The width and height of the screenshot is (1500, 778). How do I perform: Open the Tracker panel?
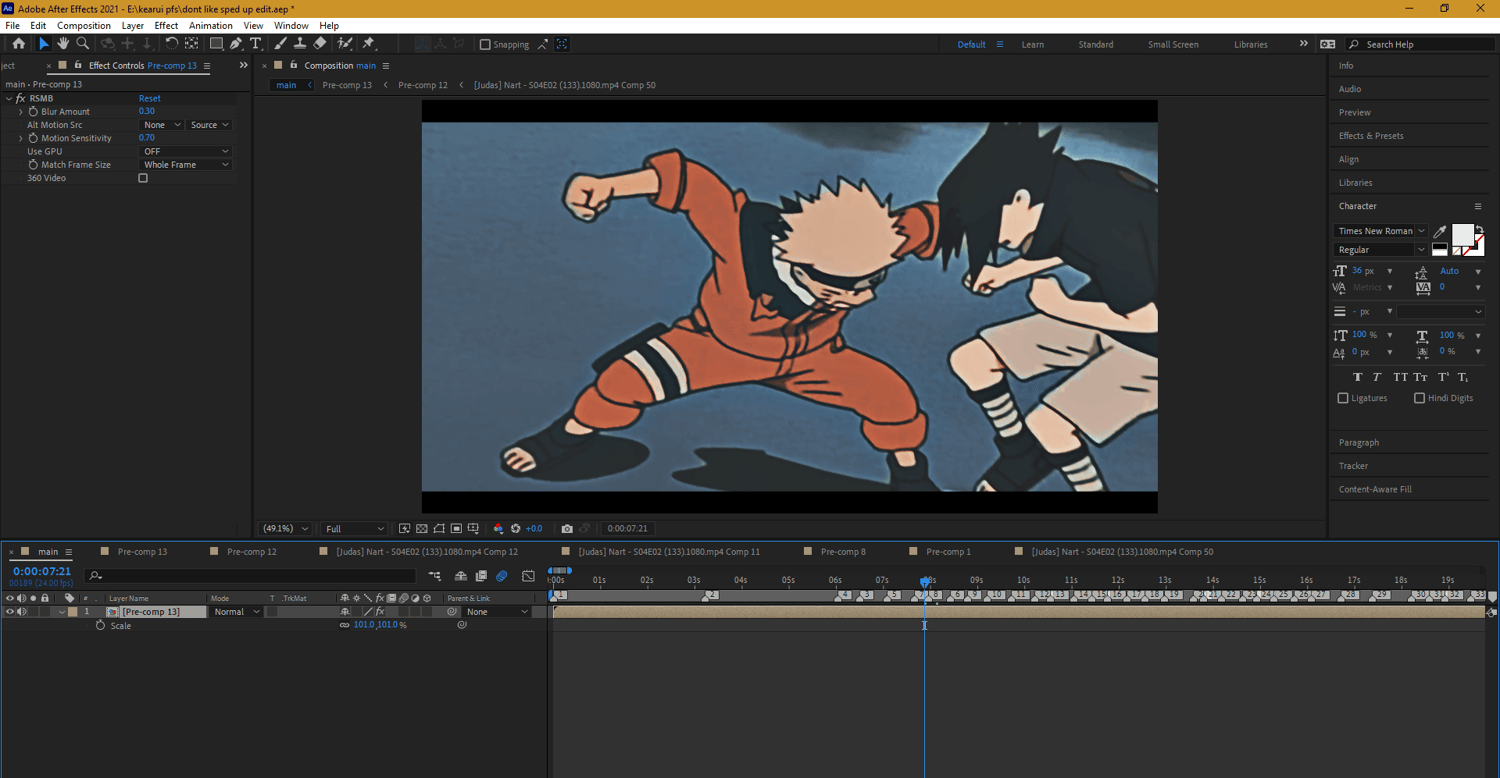(1353, 466)
